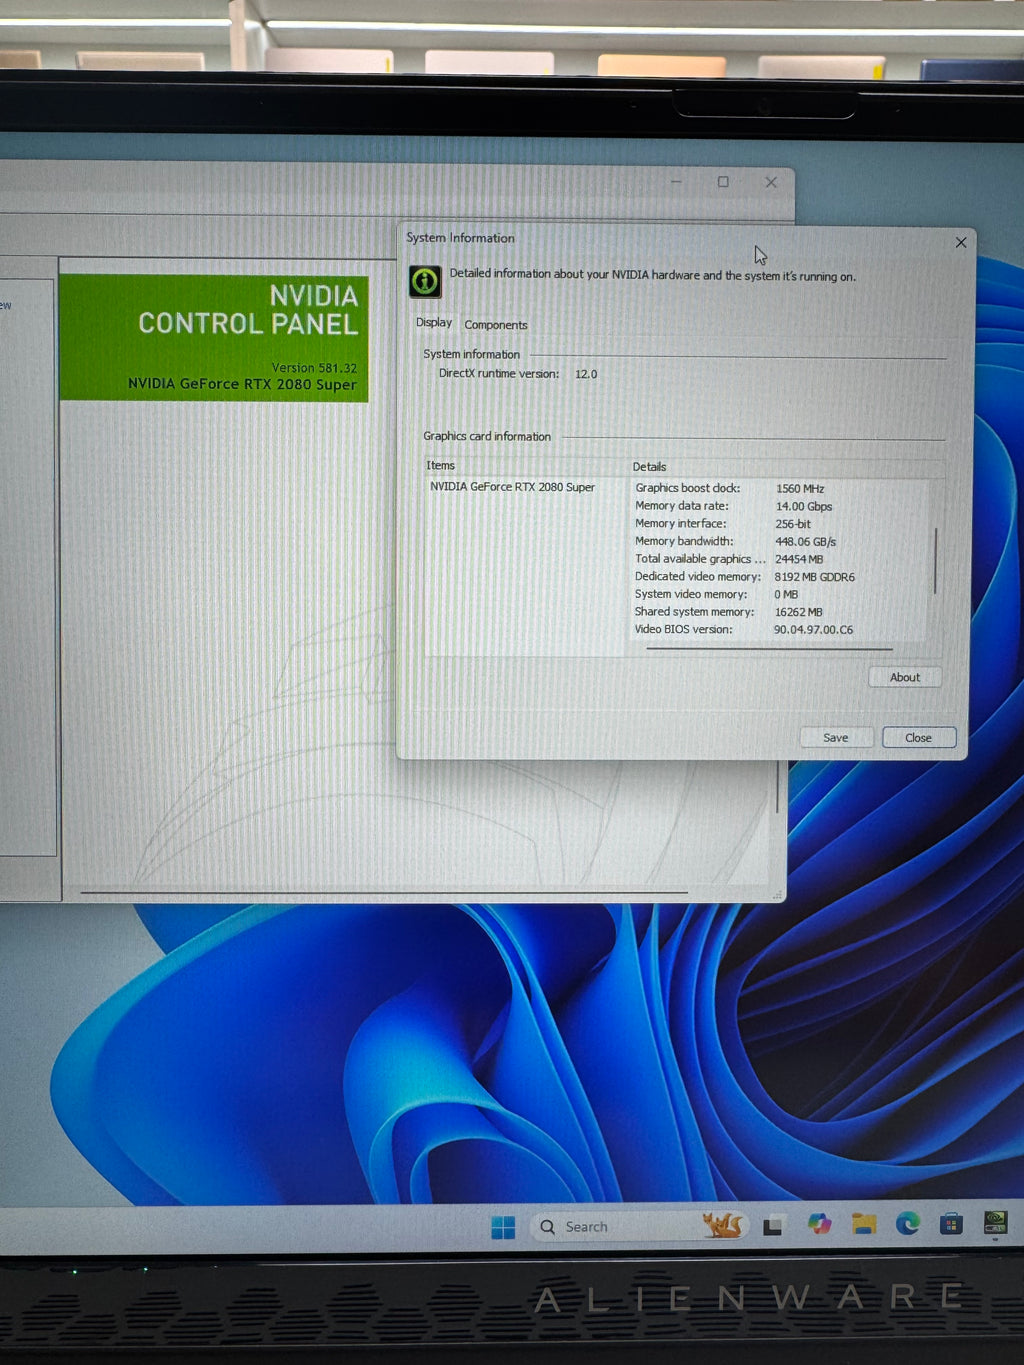Screen dimensions: 1024x1365
Task: Open Task View from the taskbar
Action: (x=773, y=1226)
